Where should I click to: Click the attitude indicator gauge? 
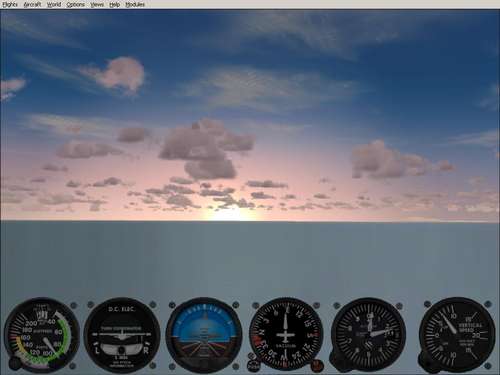coord(203,335)
